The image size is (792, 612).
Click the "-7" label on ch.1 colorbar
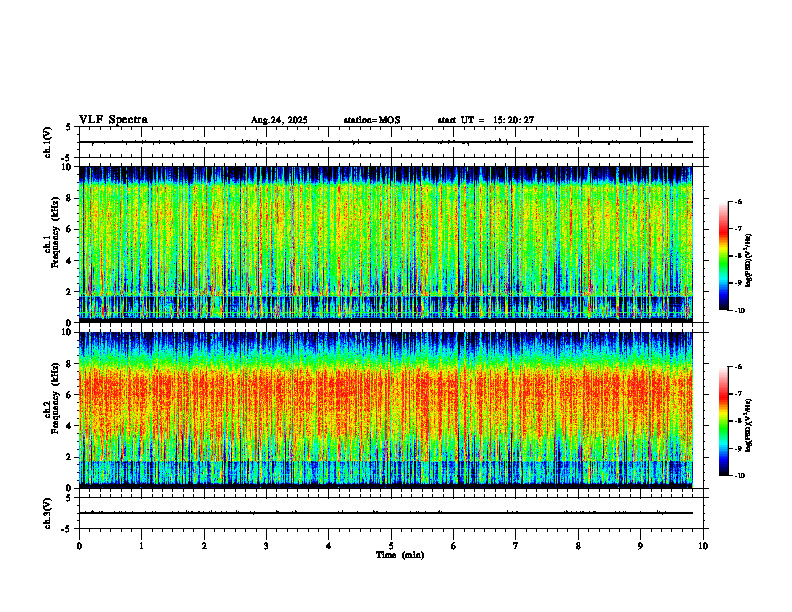(738, 229)
